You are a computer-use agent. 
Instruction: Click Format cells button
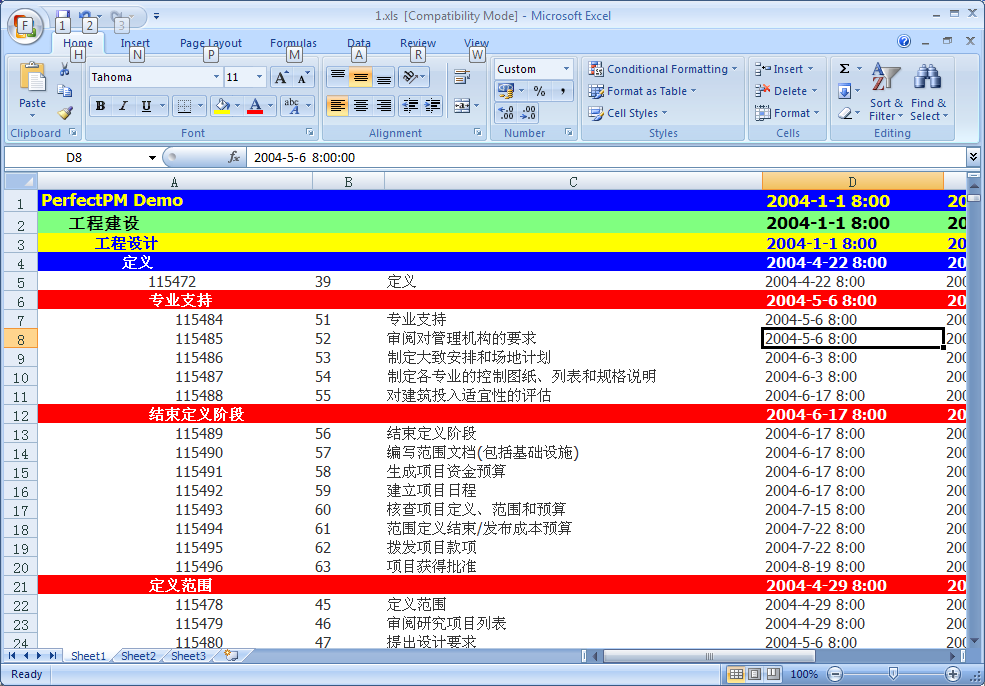click(787, 113)
